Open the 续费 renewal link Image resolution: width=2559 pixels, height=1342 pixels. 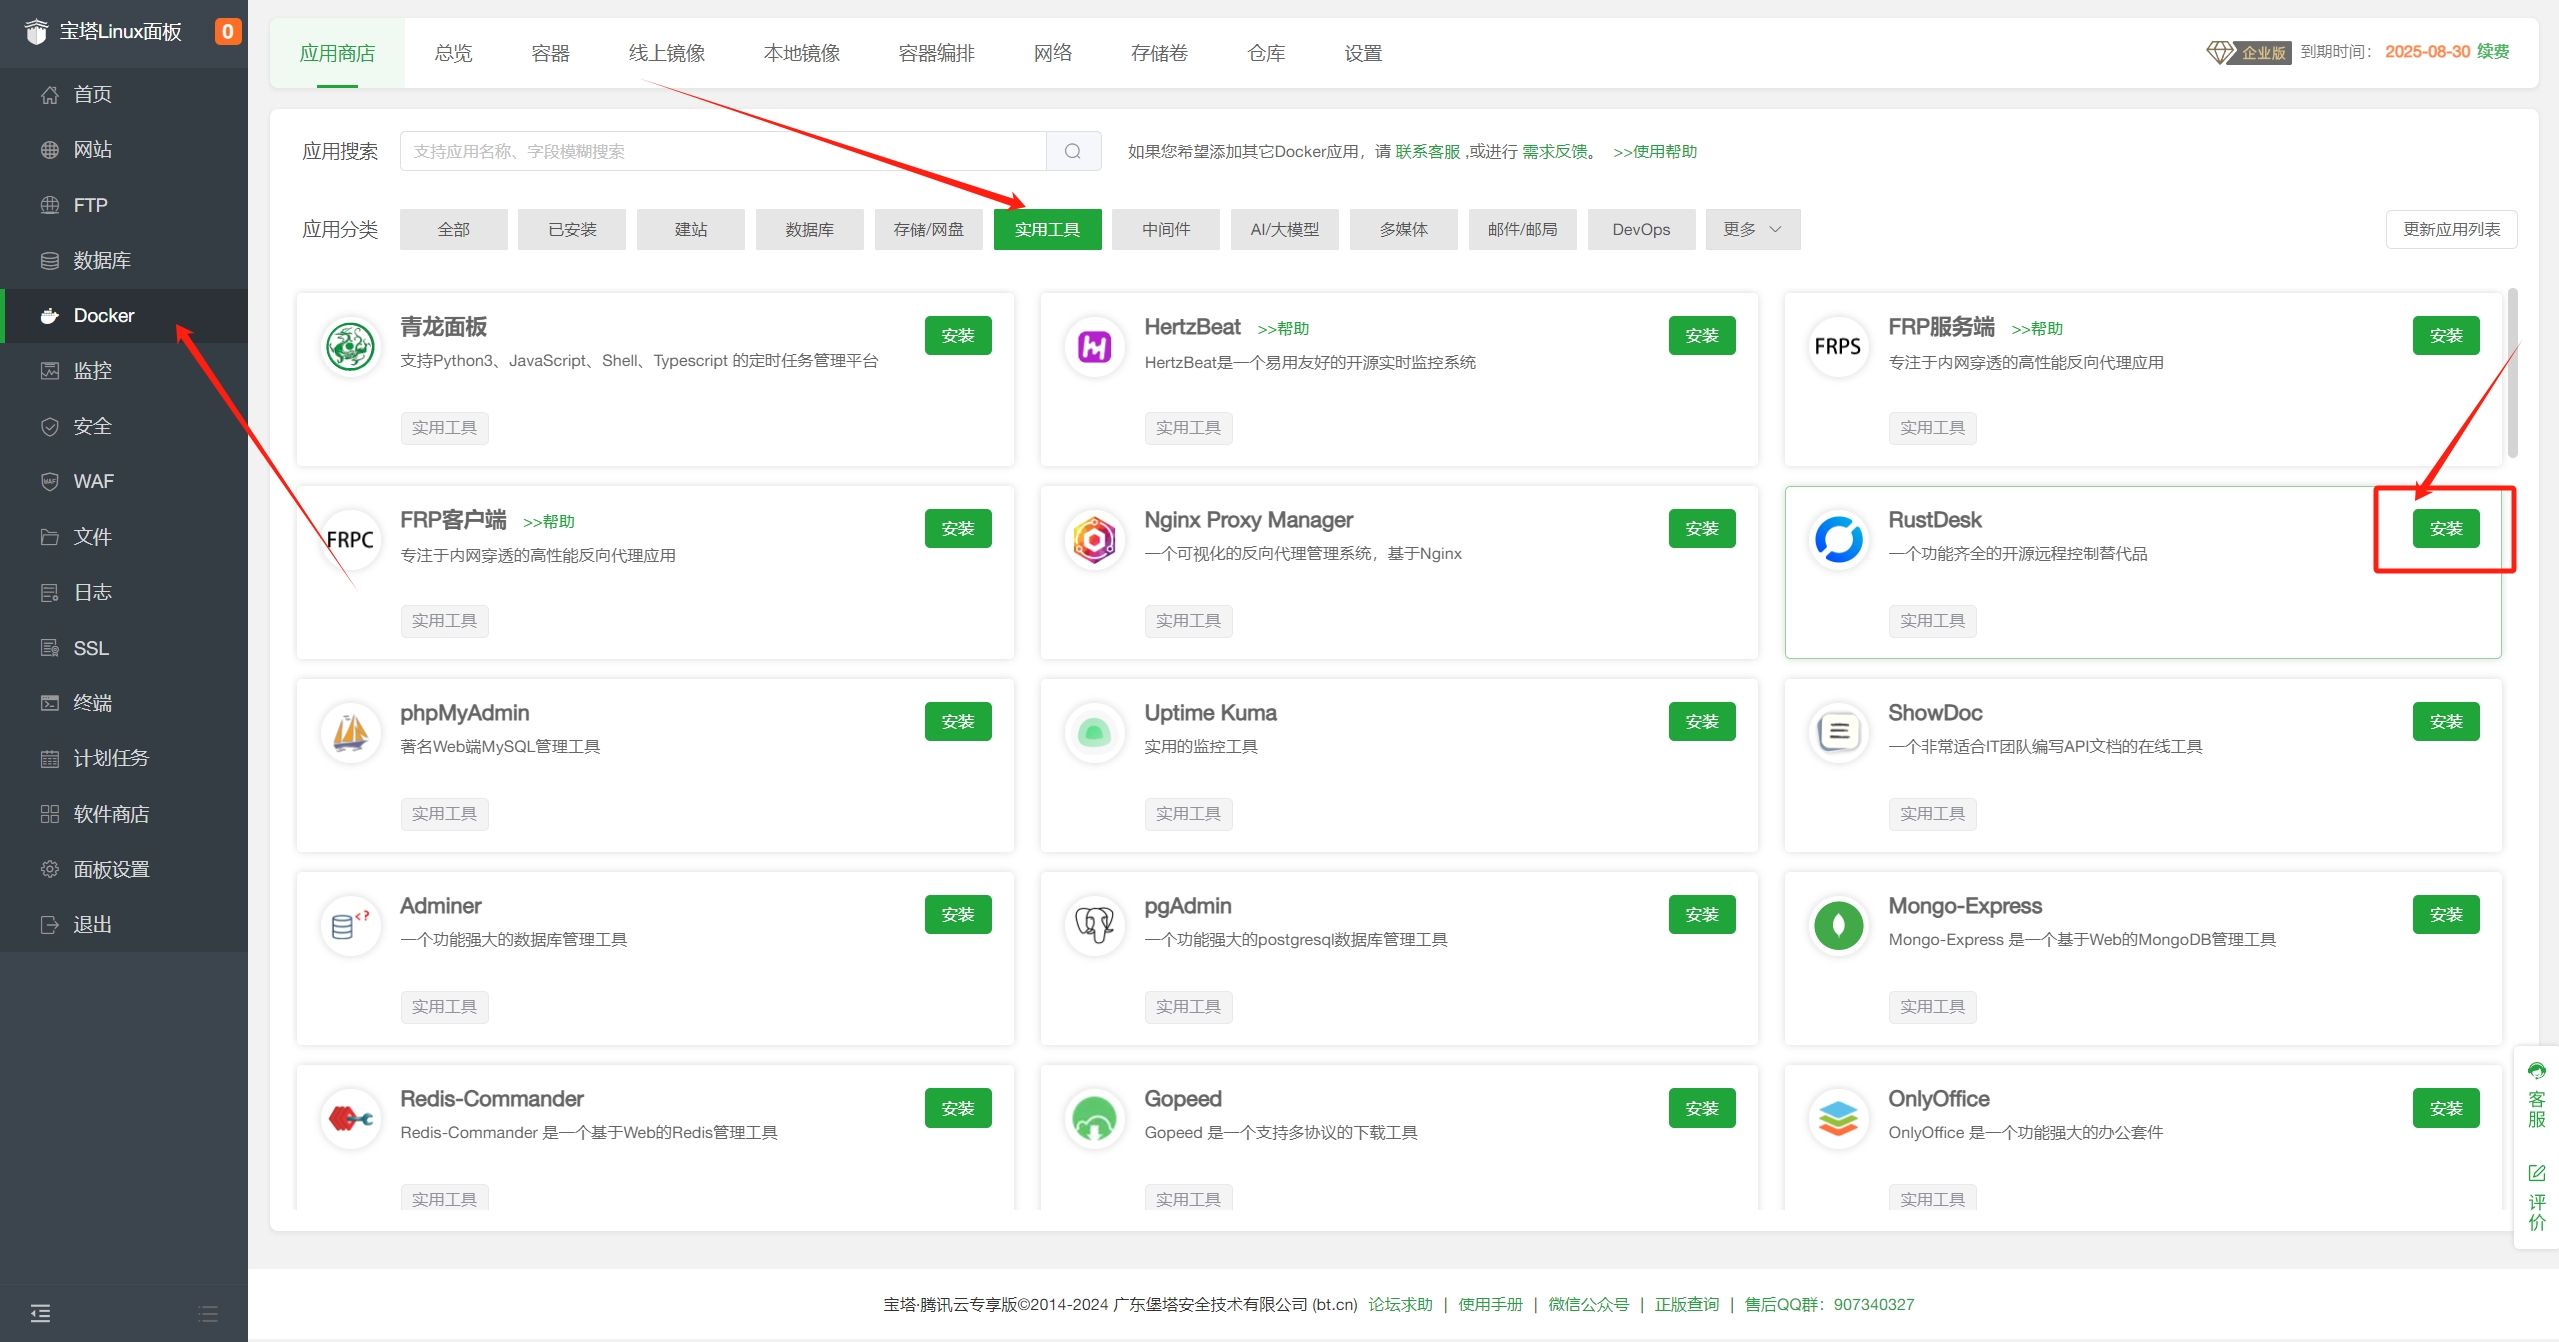click(x=2493, y=51)
